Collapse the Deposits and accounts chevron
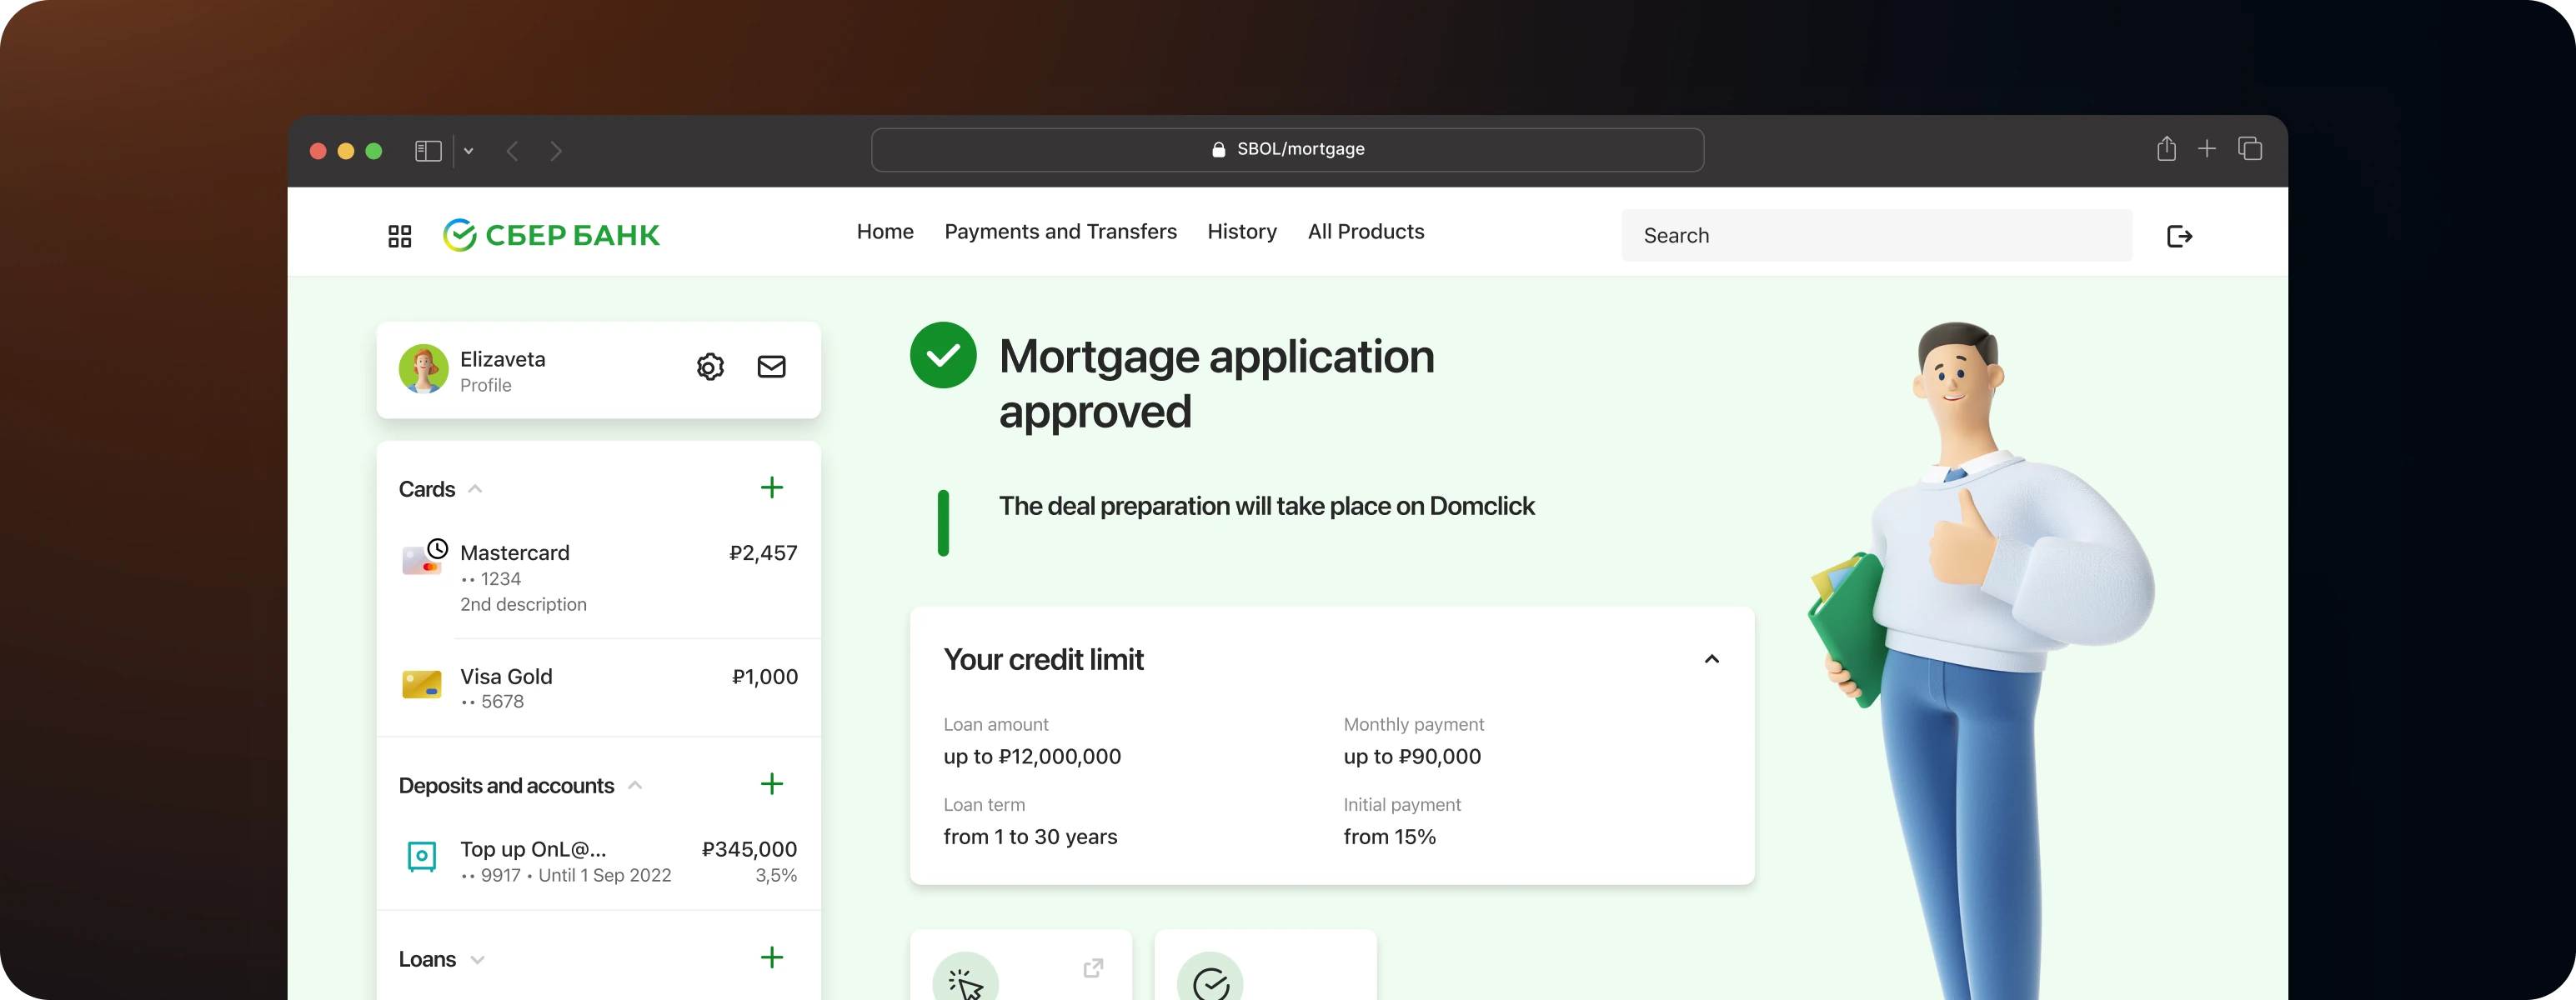 click(635, 785)
